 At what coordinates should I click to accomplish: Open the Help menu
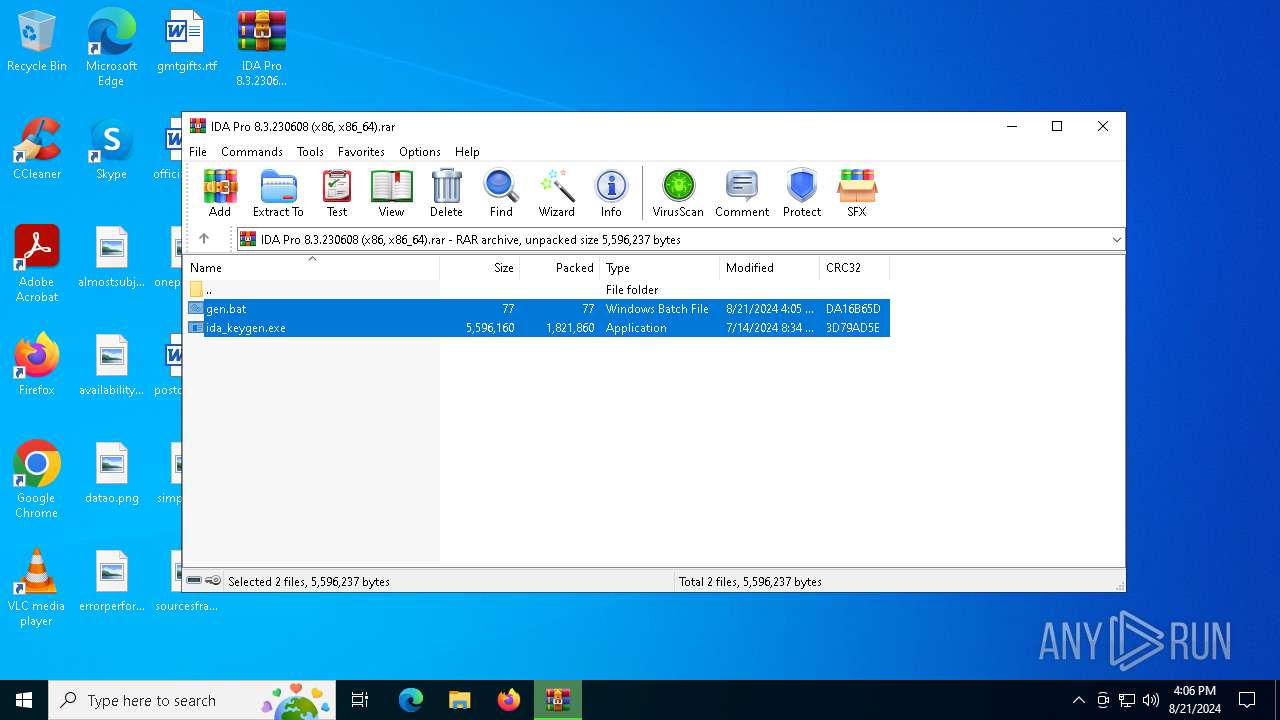tap(467, 152)
